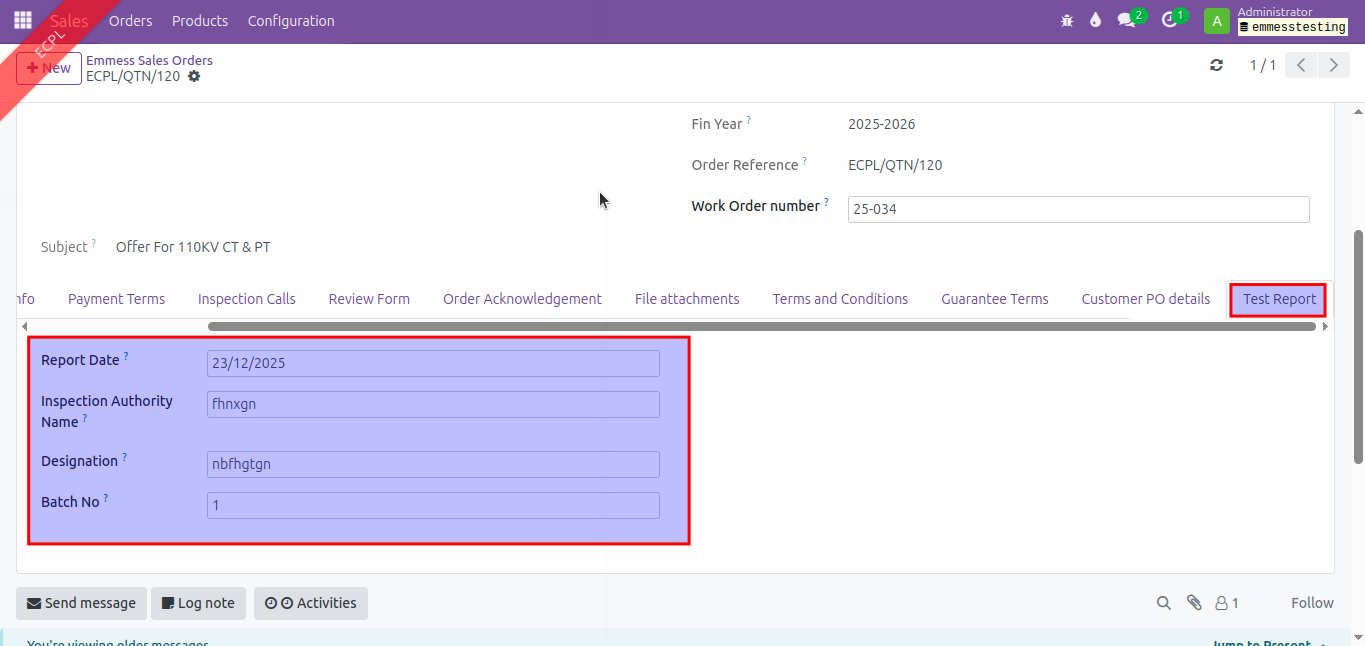Search messages with the magnifier icon

(x=1163, y=603)
